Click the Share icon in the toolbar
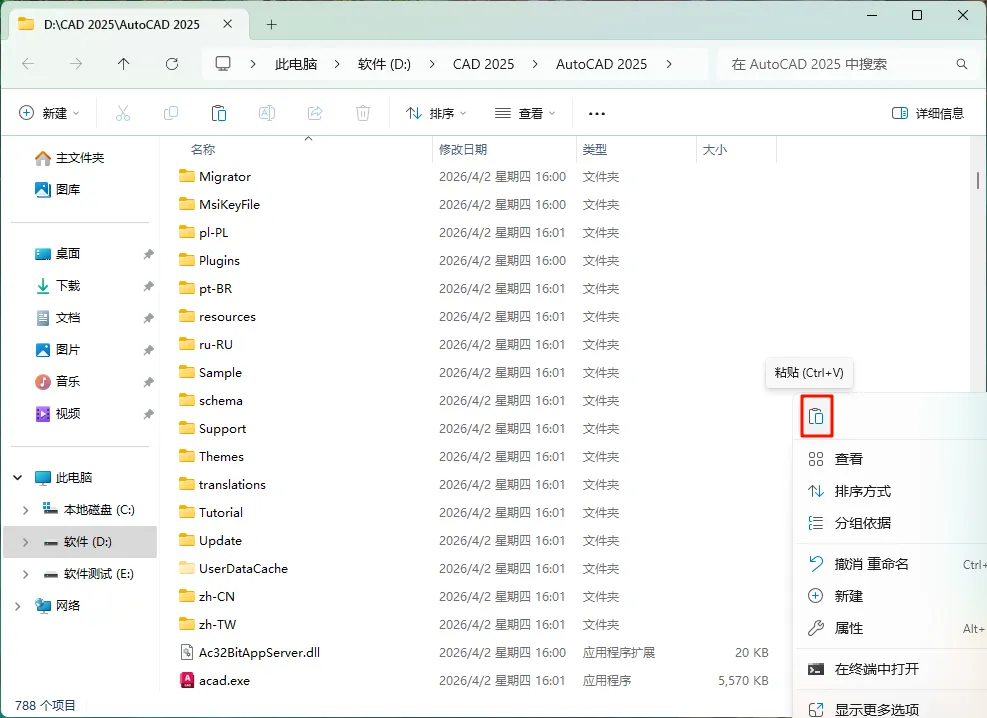987x718 pixels. [x=315, y=113]
